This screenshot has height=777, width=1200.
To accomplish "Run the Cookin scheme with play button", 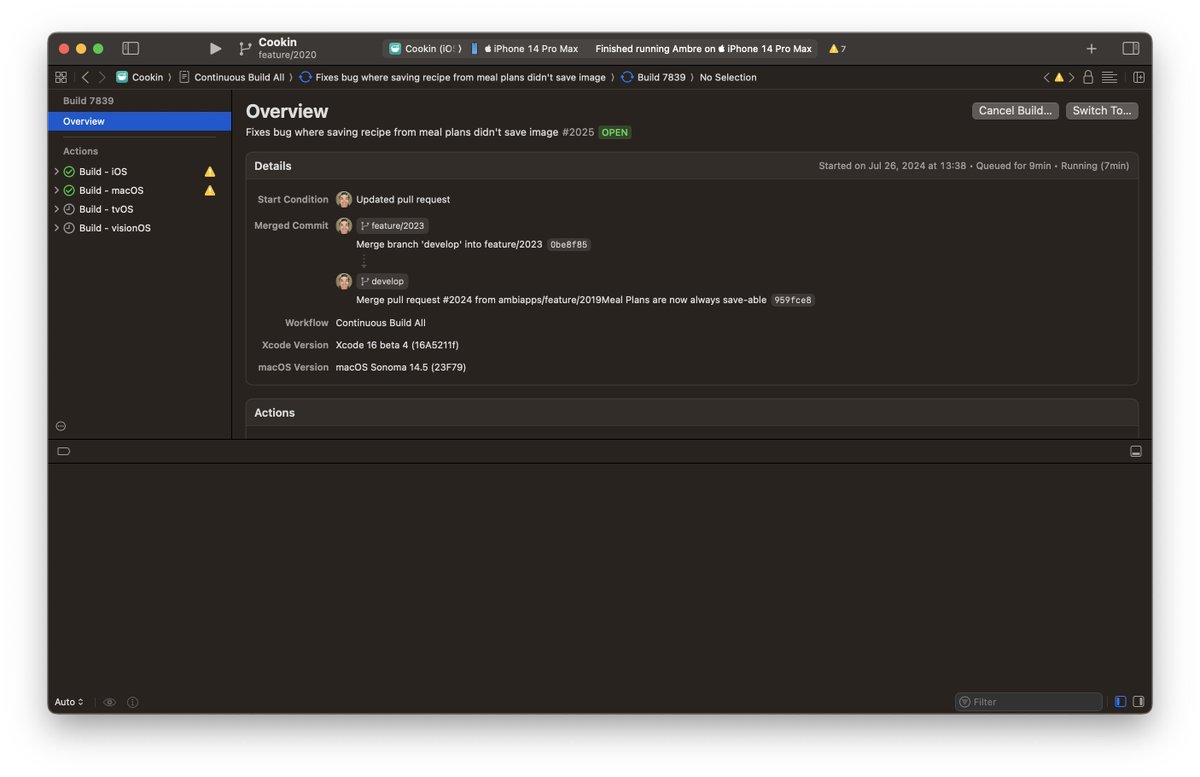I will click(x=215, y=48).
